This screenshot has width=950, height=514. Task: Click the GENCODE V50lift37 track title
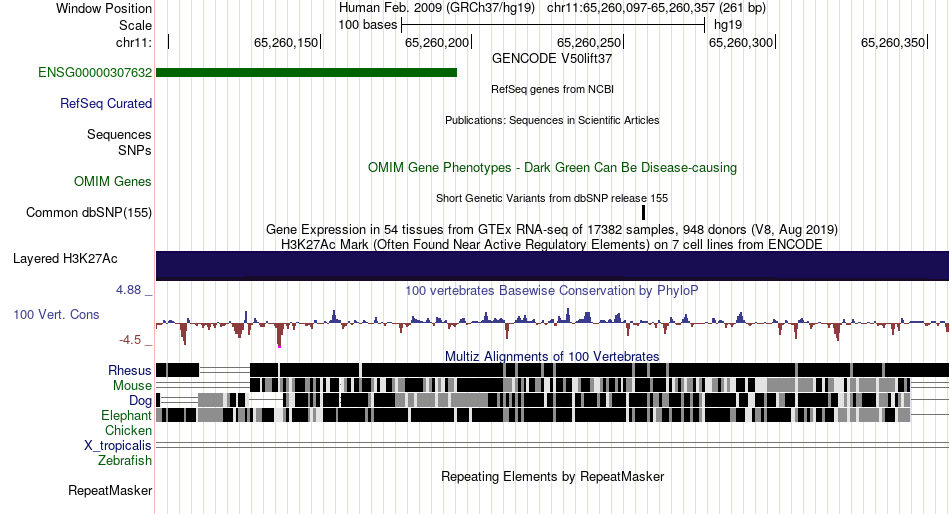click(552, 59)
